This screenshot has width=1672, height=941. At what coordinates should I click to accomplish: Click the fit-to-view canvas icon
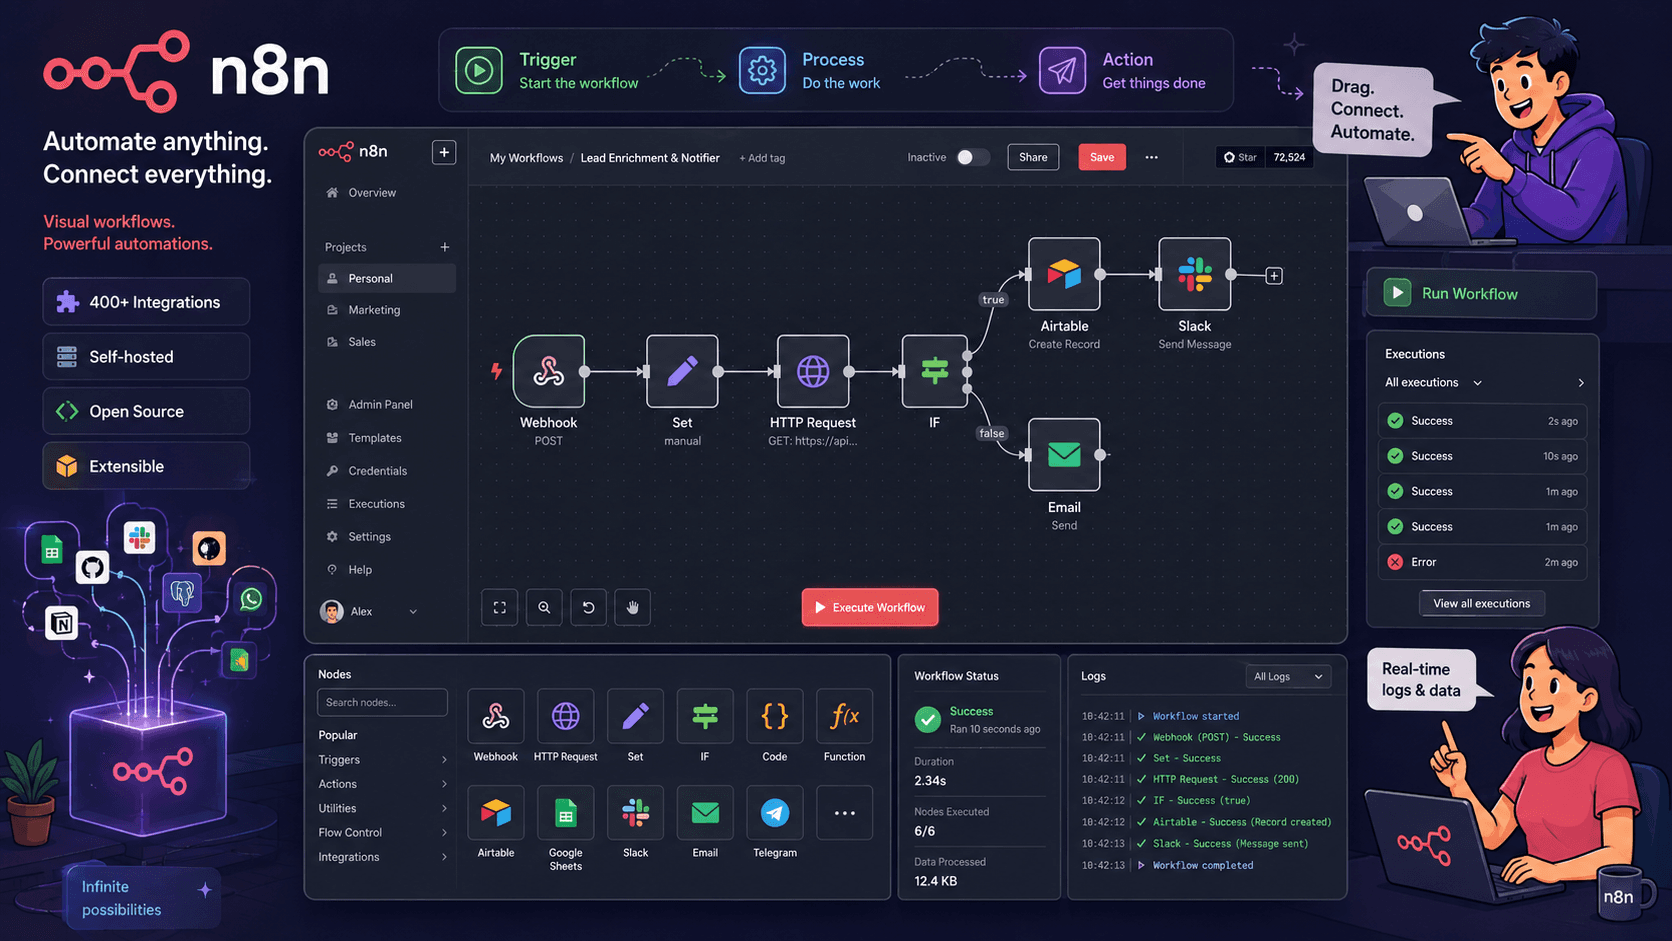(500, 607)
